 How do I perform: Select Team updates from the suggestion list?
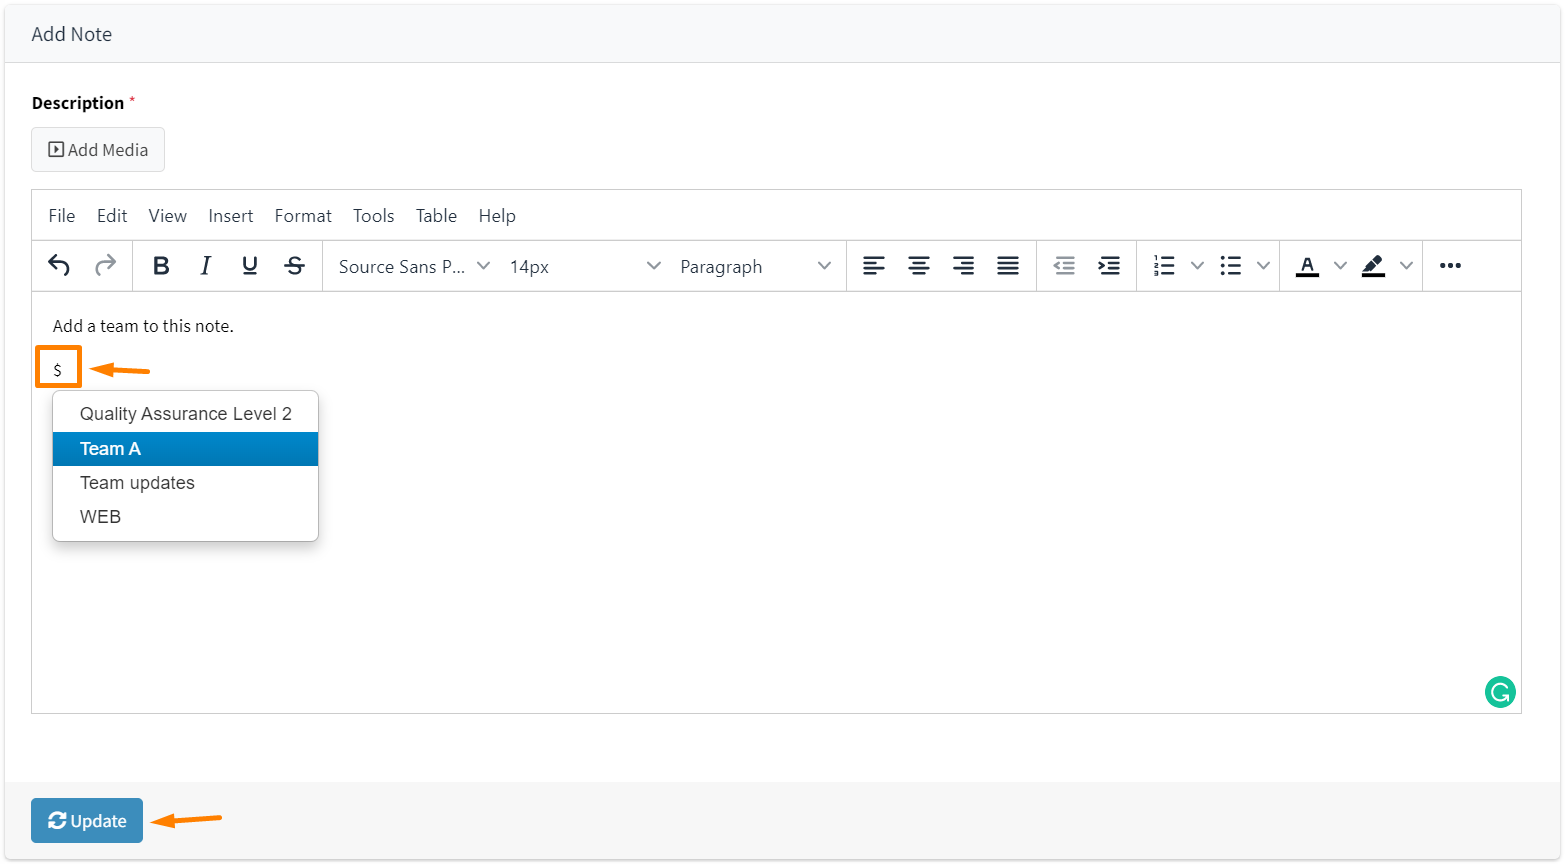137,483
